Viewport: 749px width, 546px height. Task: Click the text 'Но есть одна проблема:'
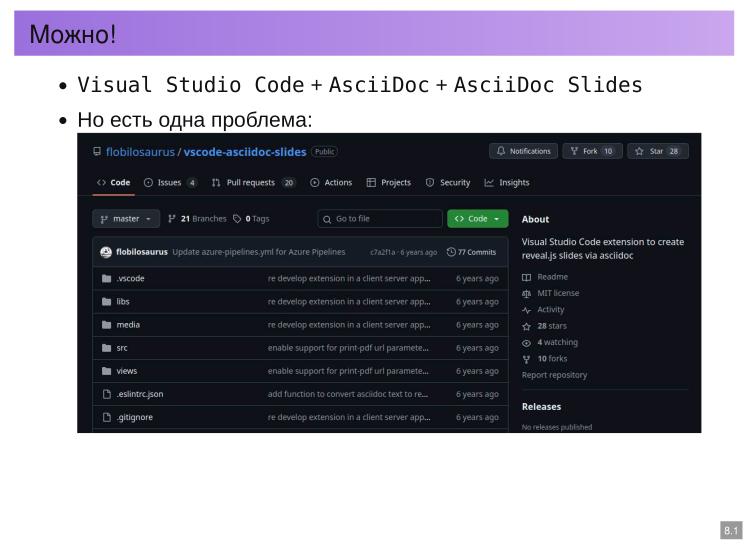(x=194, y=119)
